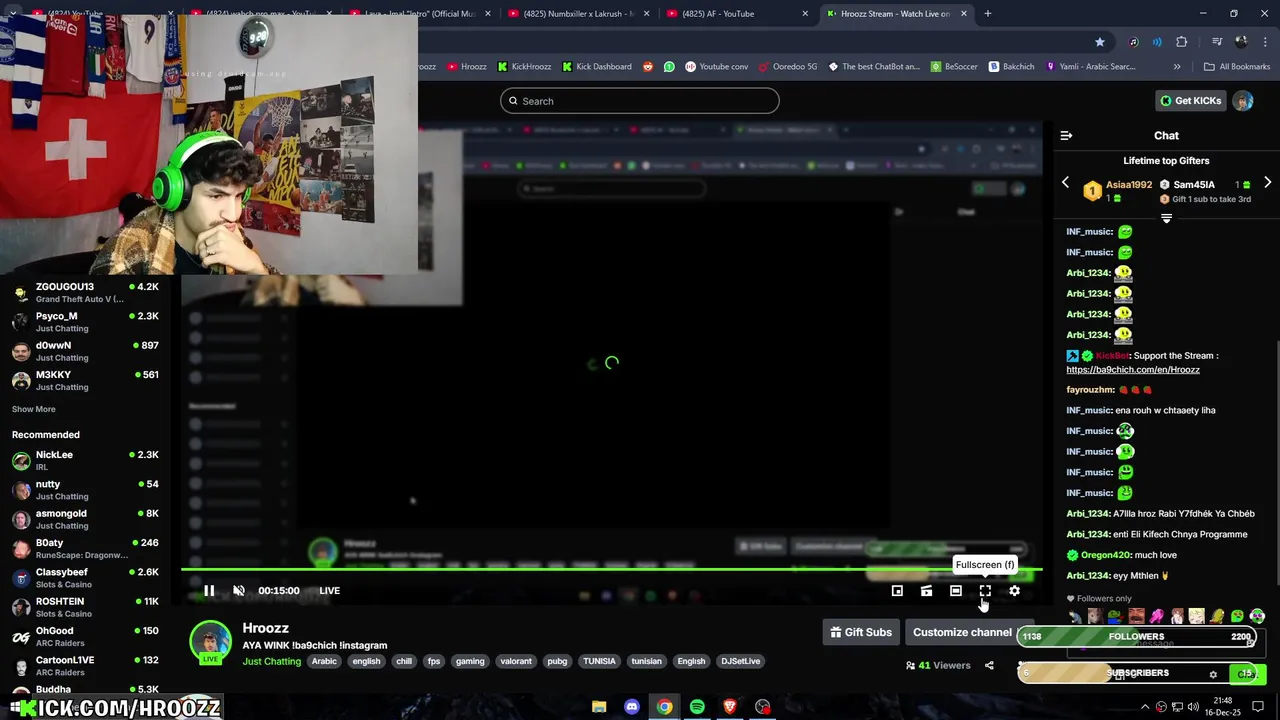Click Gift Subs button

click(861, 632)
